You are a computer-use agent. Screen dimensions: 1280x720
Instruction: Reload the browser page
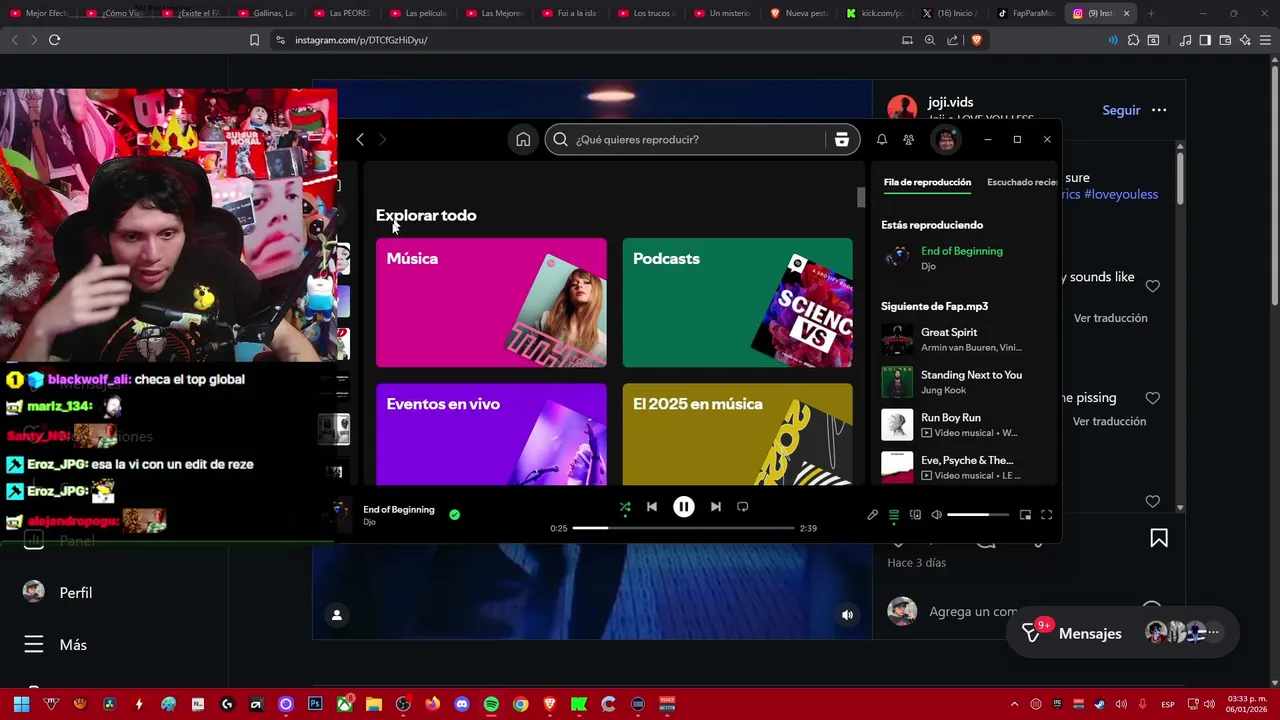click(54, 40)
